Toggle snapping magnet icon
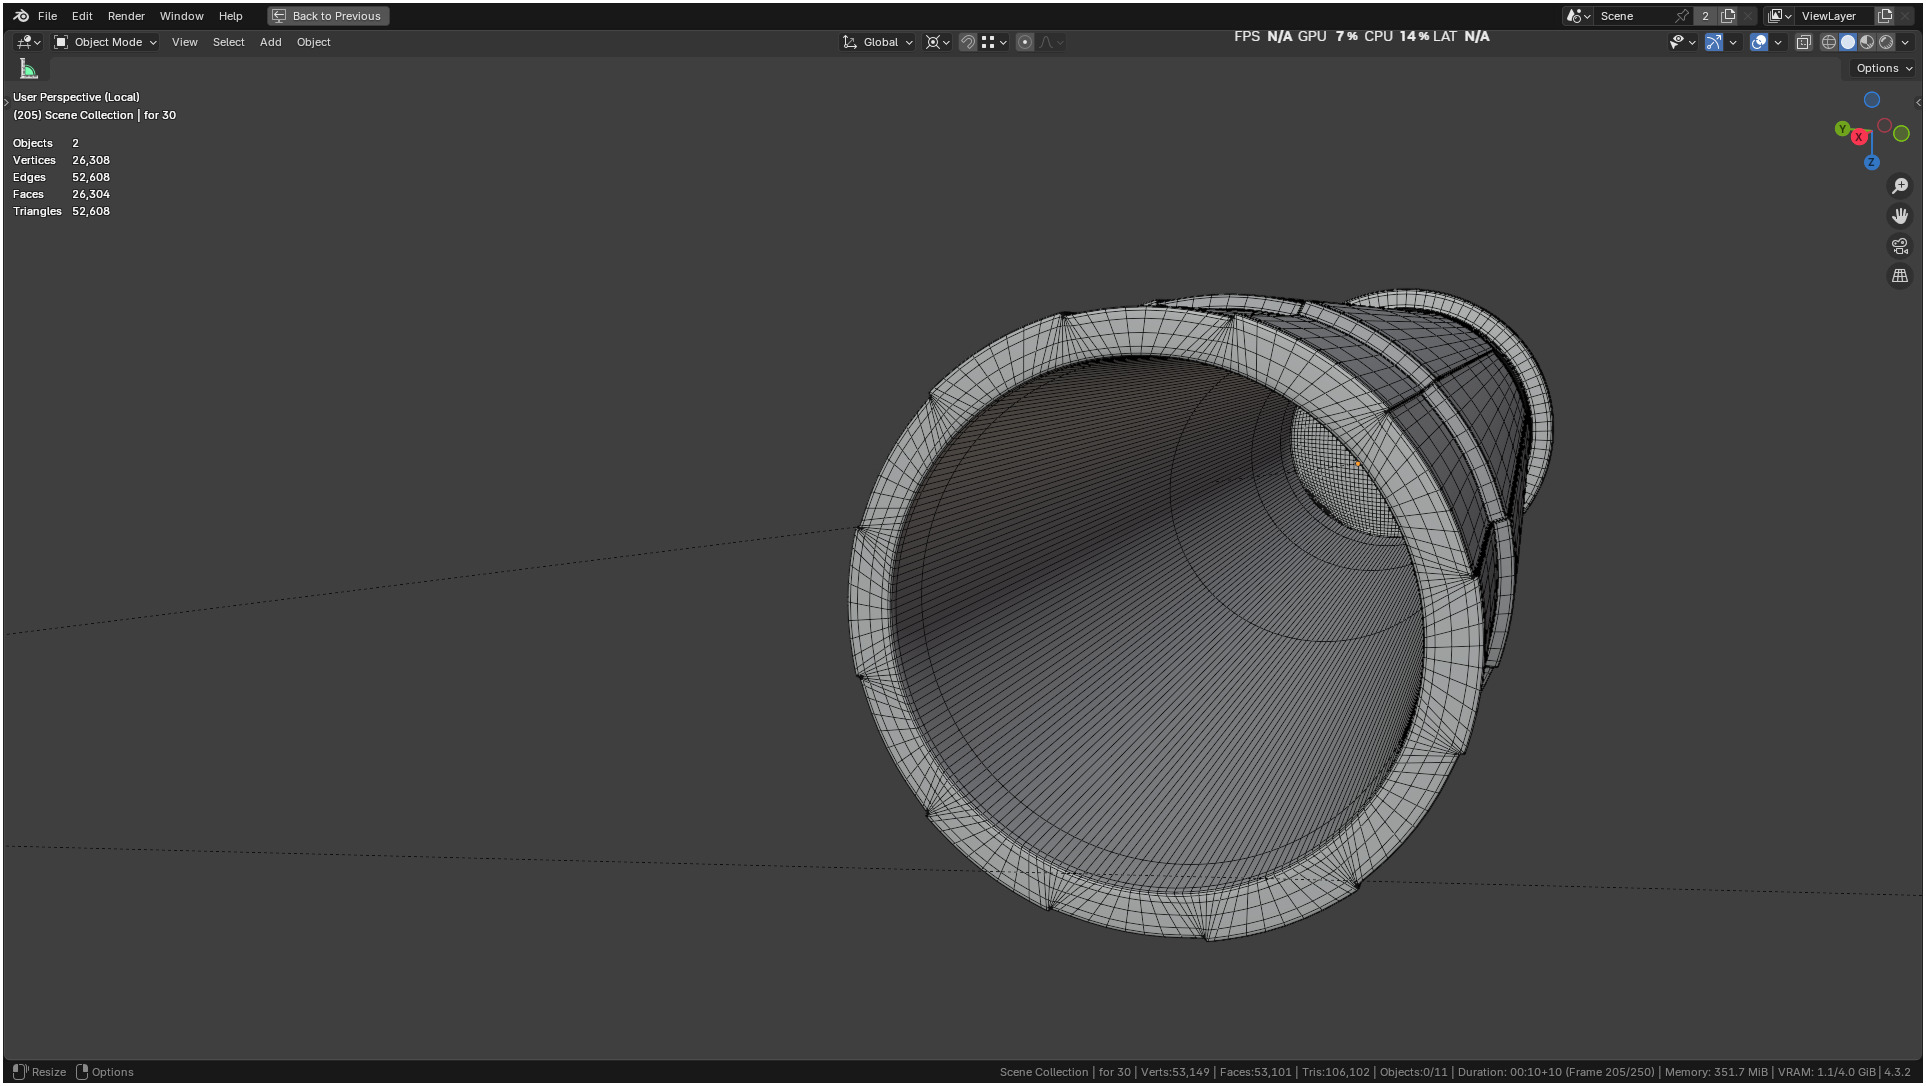 pos(967,42)
